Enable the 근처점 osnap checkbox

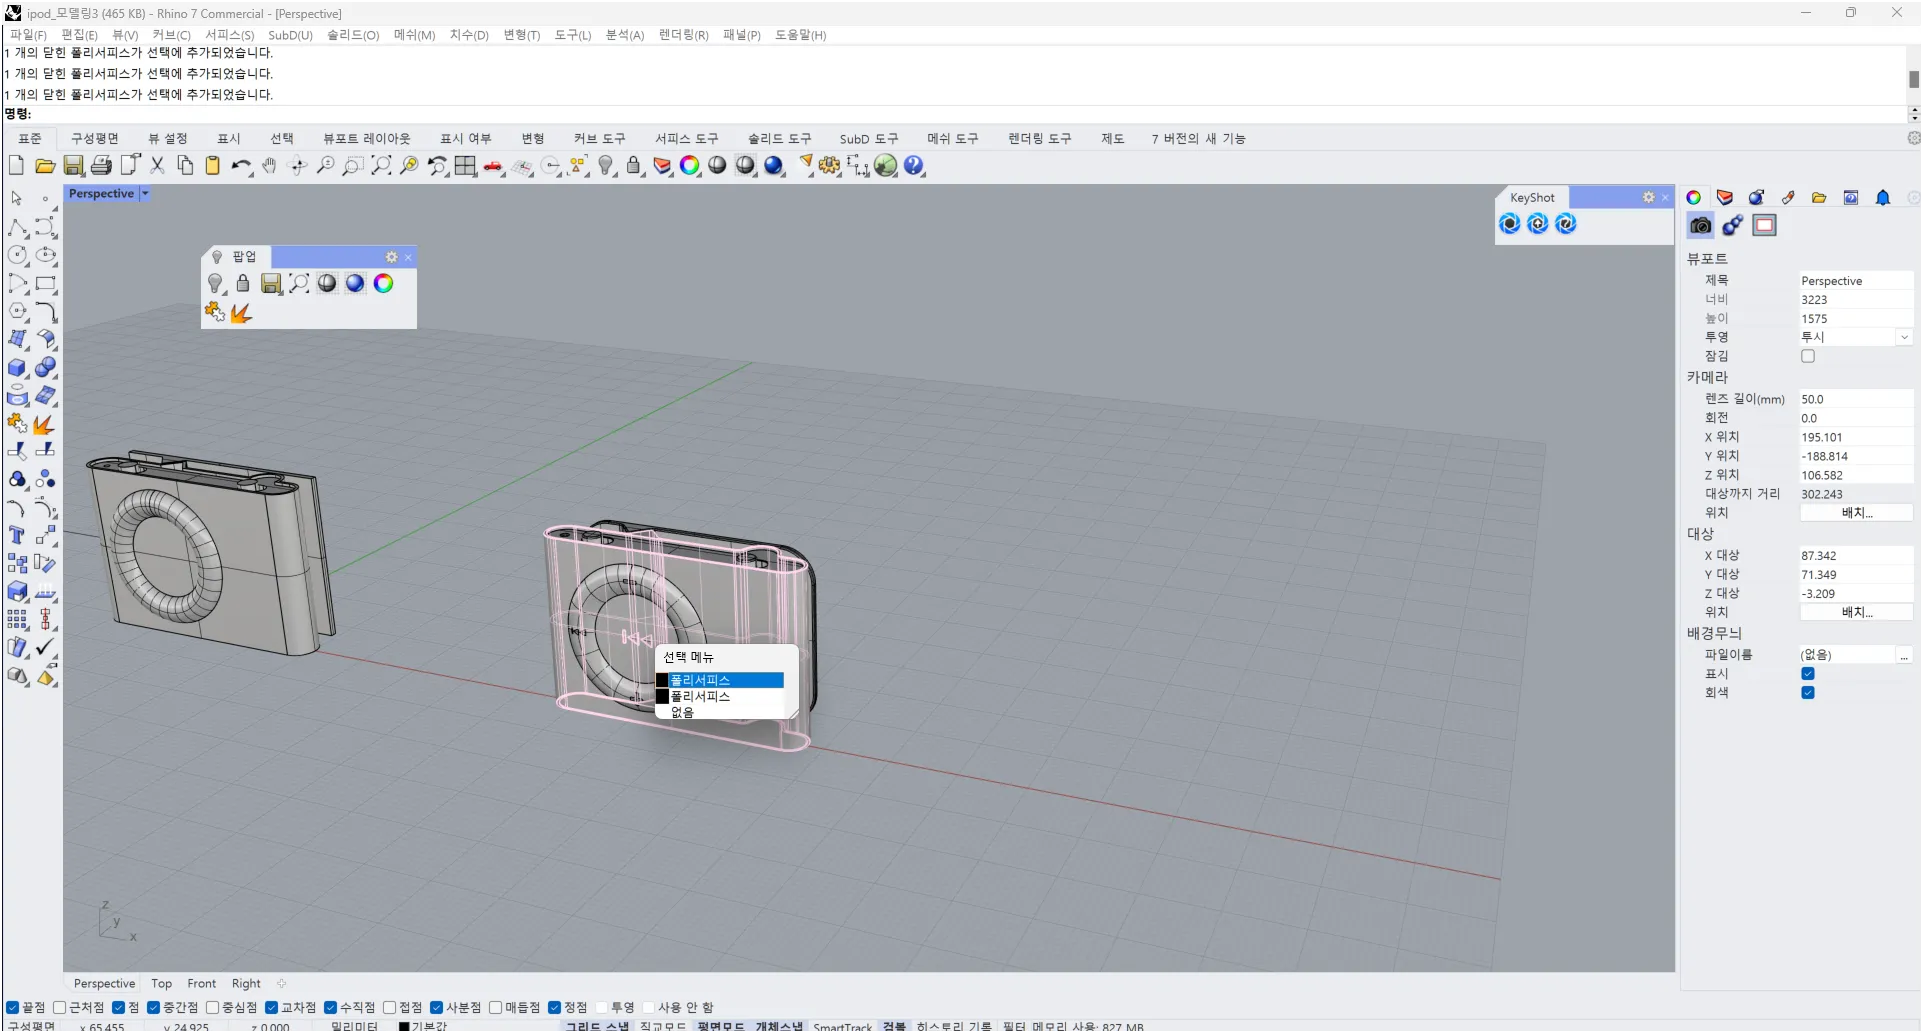(x=59, y=1008)
